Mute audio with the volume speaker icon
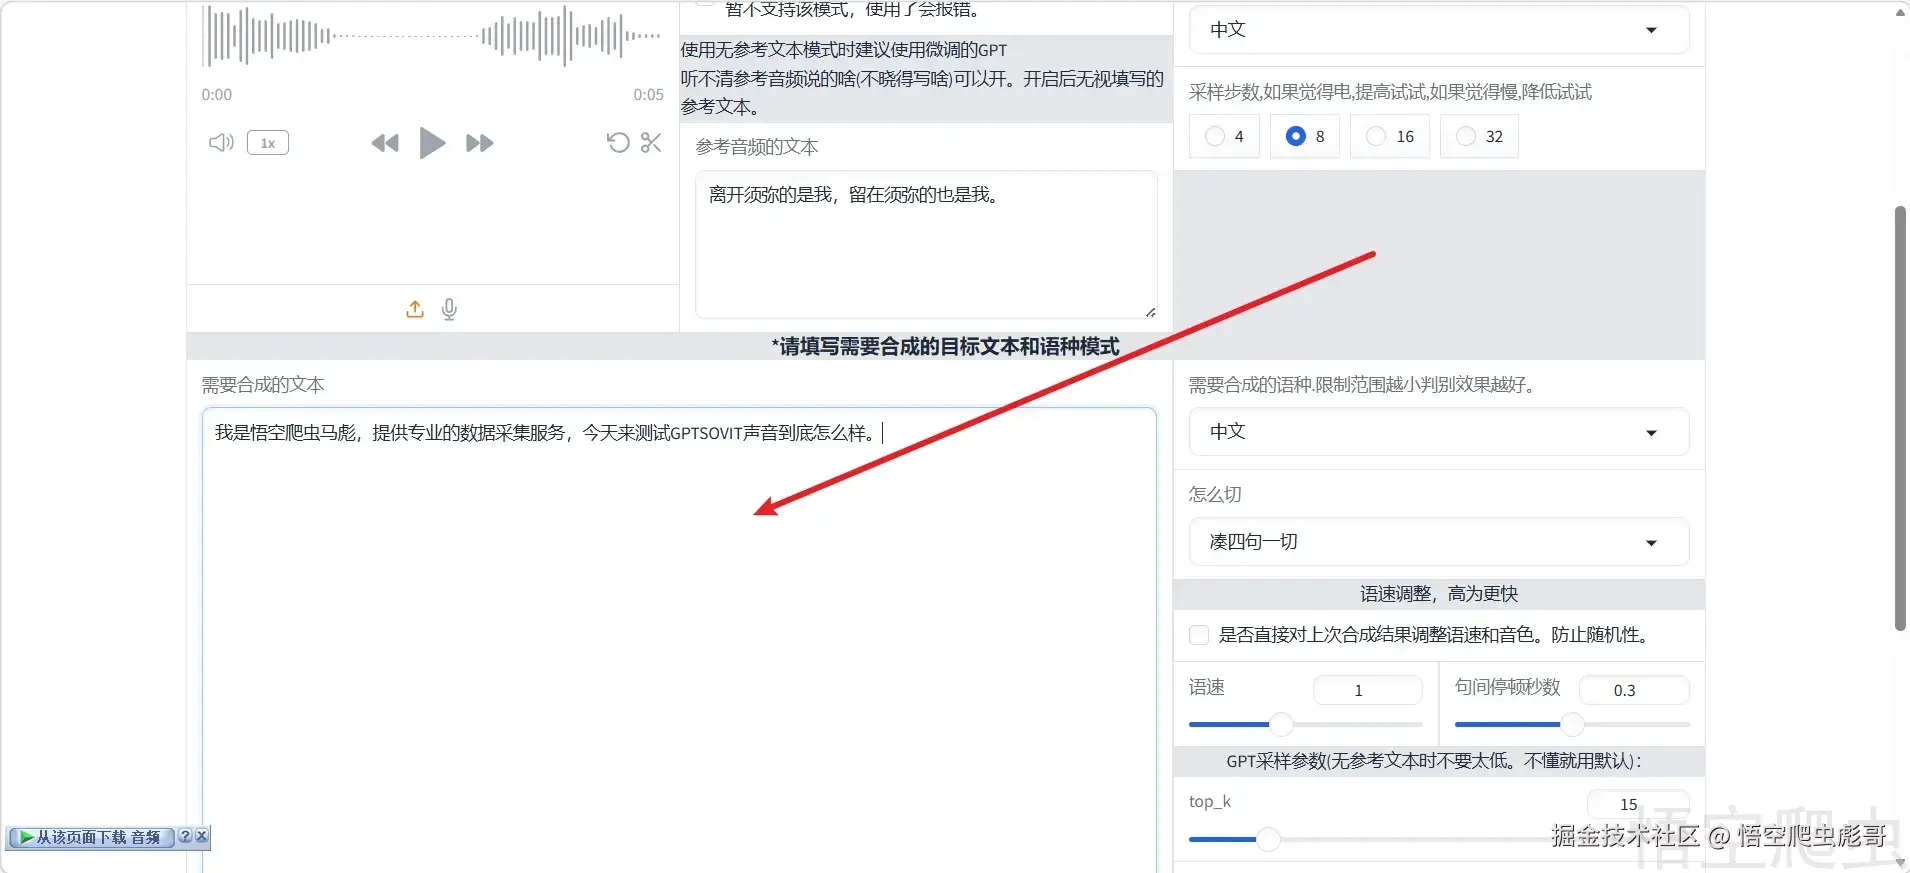 pos(221,143)
